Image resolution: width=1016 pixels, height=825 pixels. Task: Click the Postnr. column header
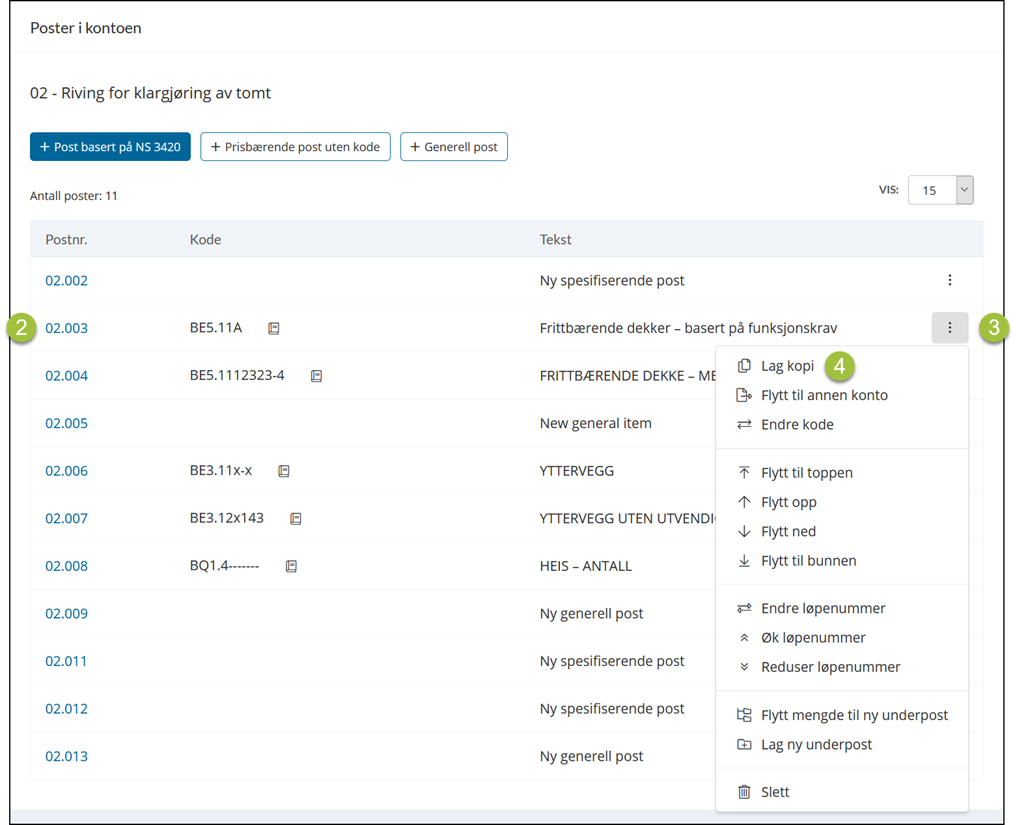66,240
